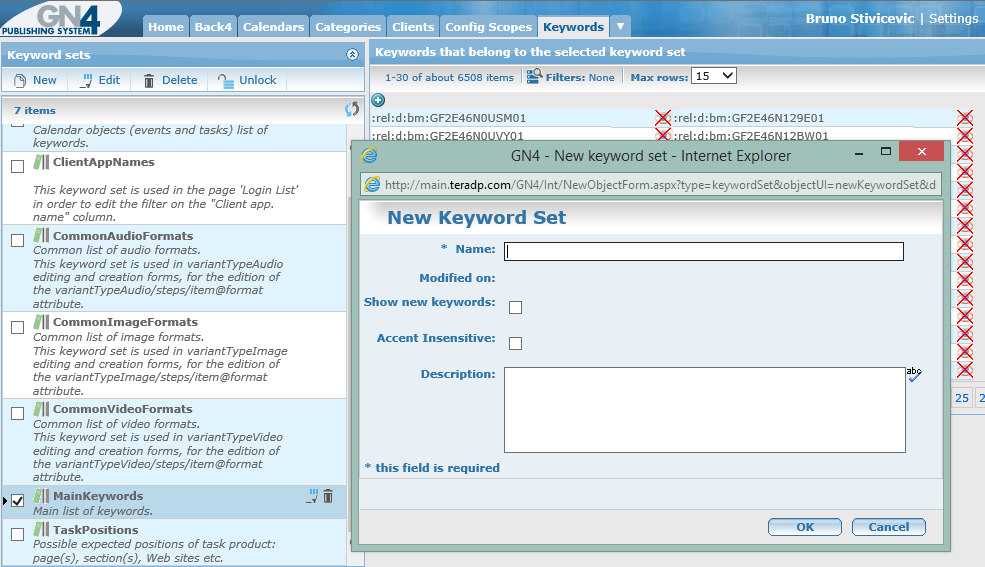Click the book icon beside TaskPositions
The width and height of the screenshot is (985, 567).
pos(41,529)
